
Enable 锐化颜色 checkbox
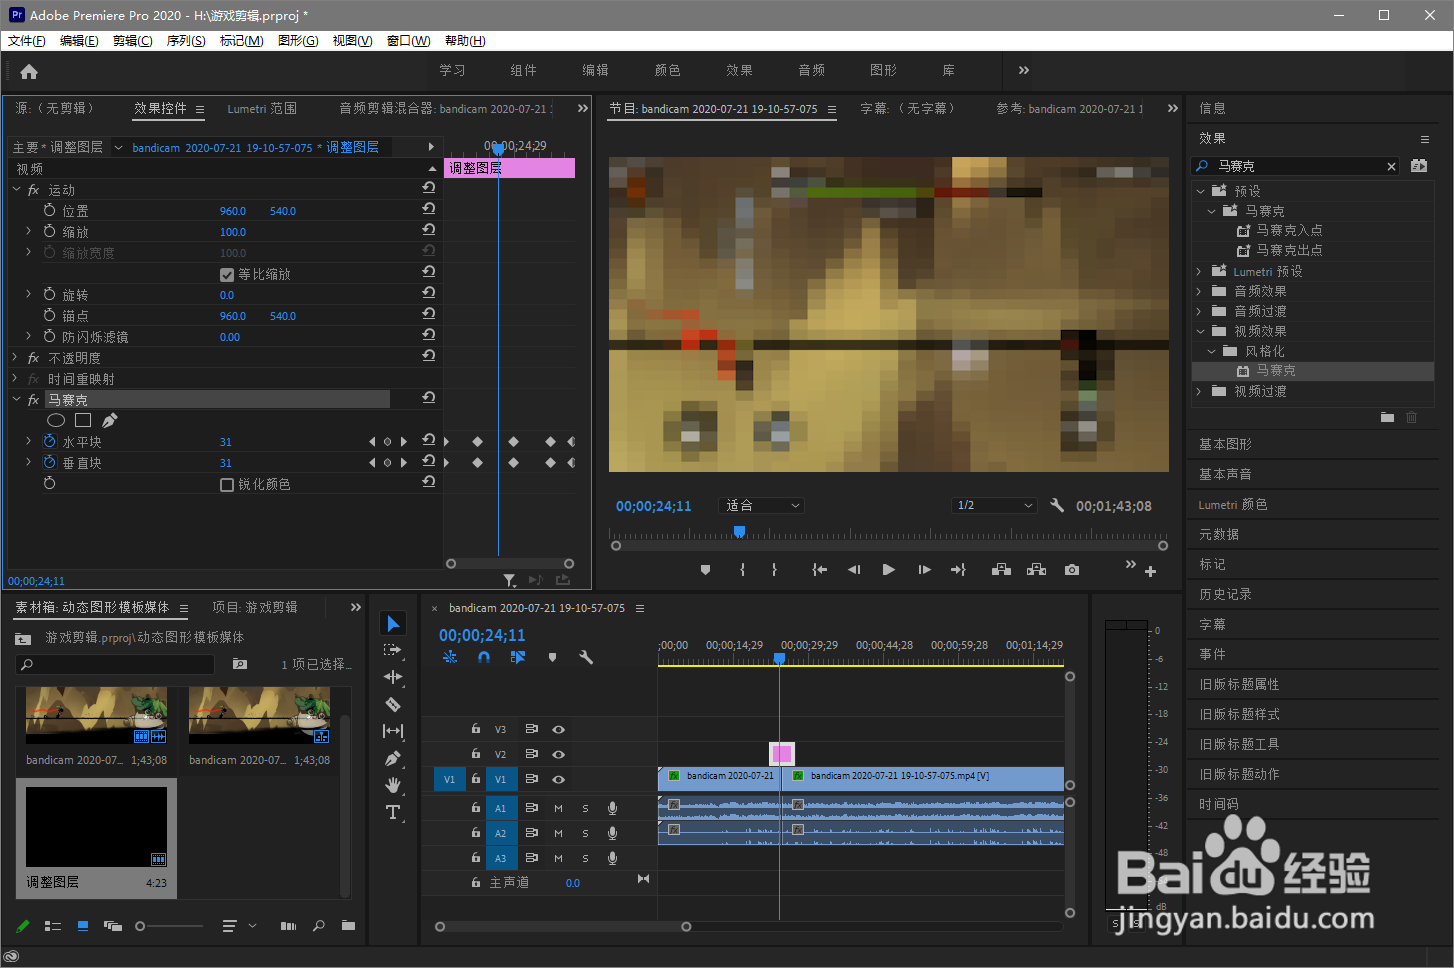pyautogui.click(x=227, y=485)
